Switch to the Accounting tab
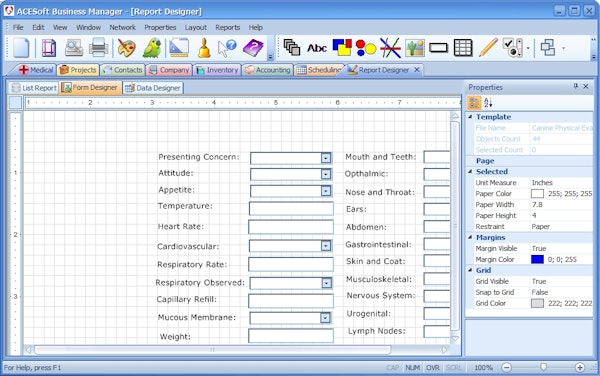Screen dimensions: 600x376 tap(267, 70)
